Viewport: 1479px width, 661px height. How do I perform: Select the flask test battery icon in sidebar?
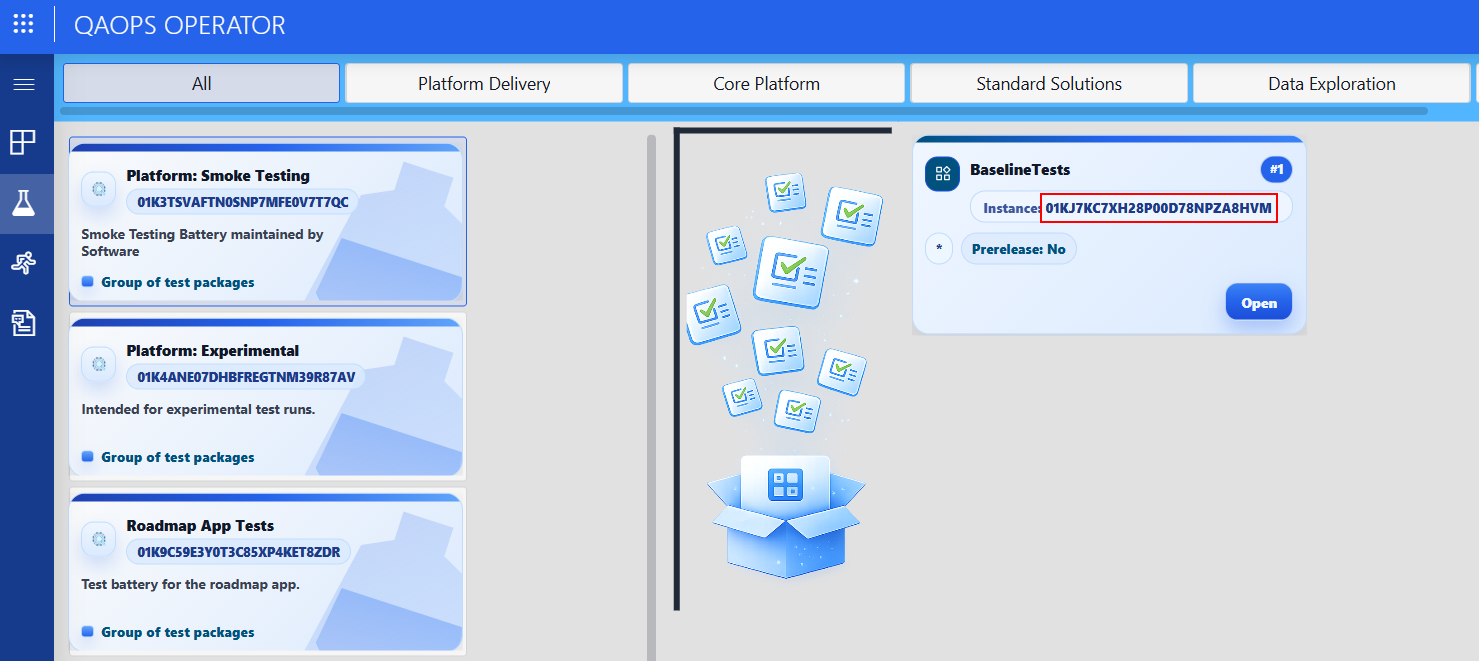tap(25, 203)
